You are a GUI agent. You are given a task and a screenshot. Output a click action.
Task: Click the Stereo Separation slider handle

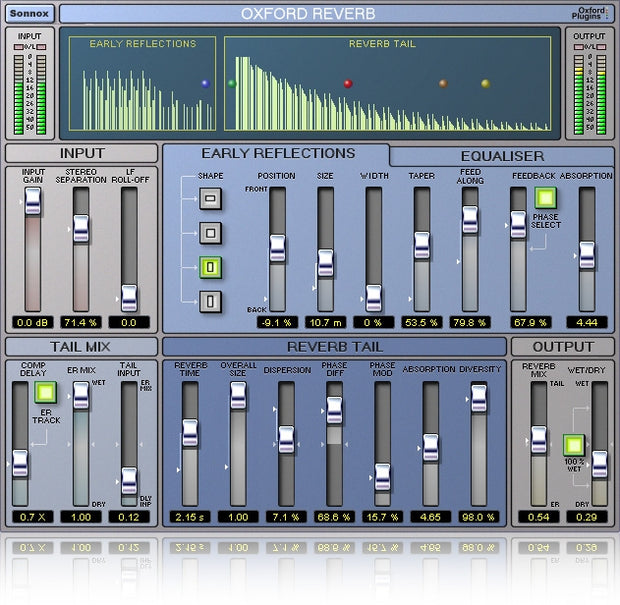[81, 228]
